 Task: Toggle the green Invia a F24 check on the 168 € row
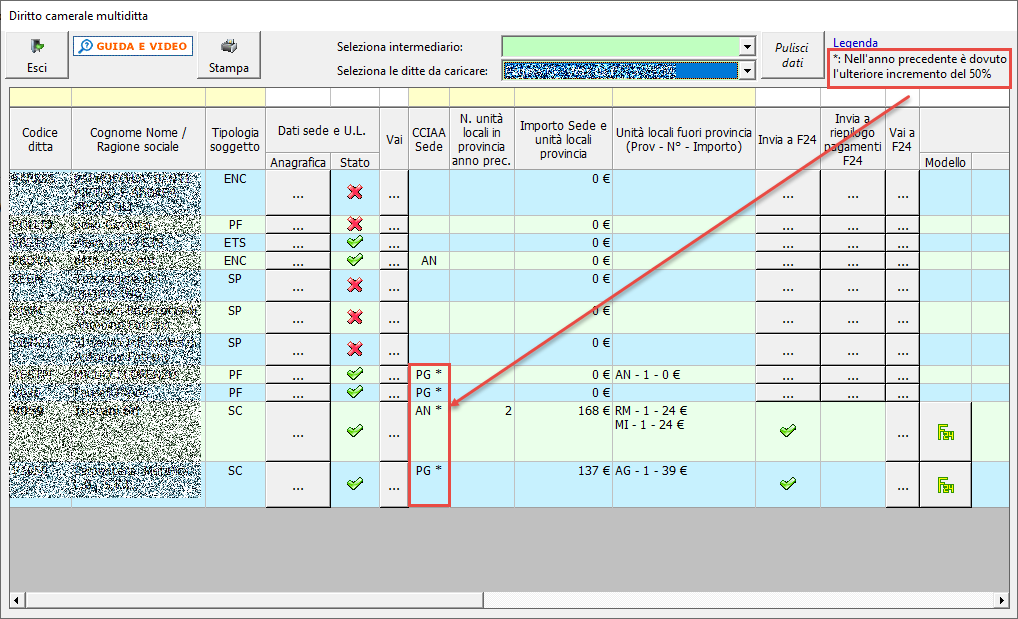point(789,430)
